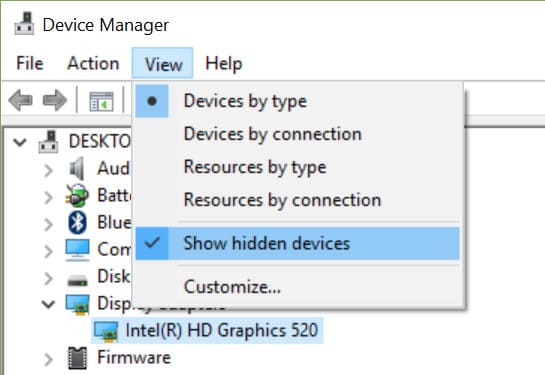Click the Firmware chip icon
Image resolution: width=545 pixels, height=375 pixels.
(77, 358)
